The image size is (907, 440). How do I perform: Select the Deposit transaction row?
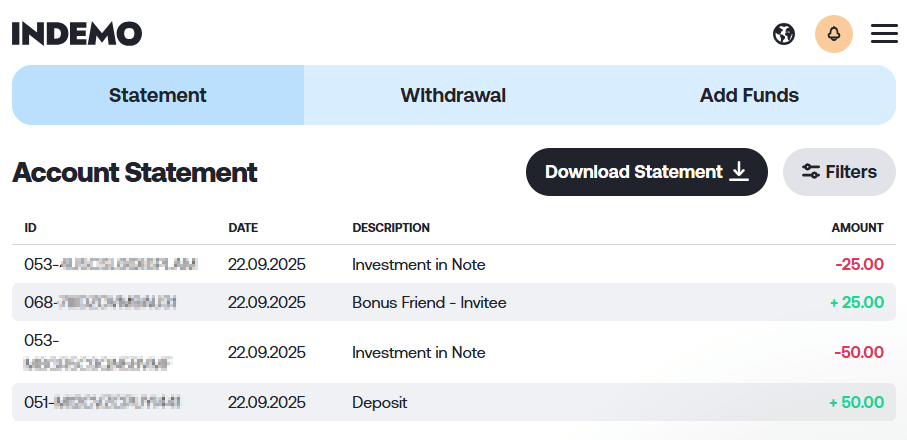pos(454,402)
